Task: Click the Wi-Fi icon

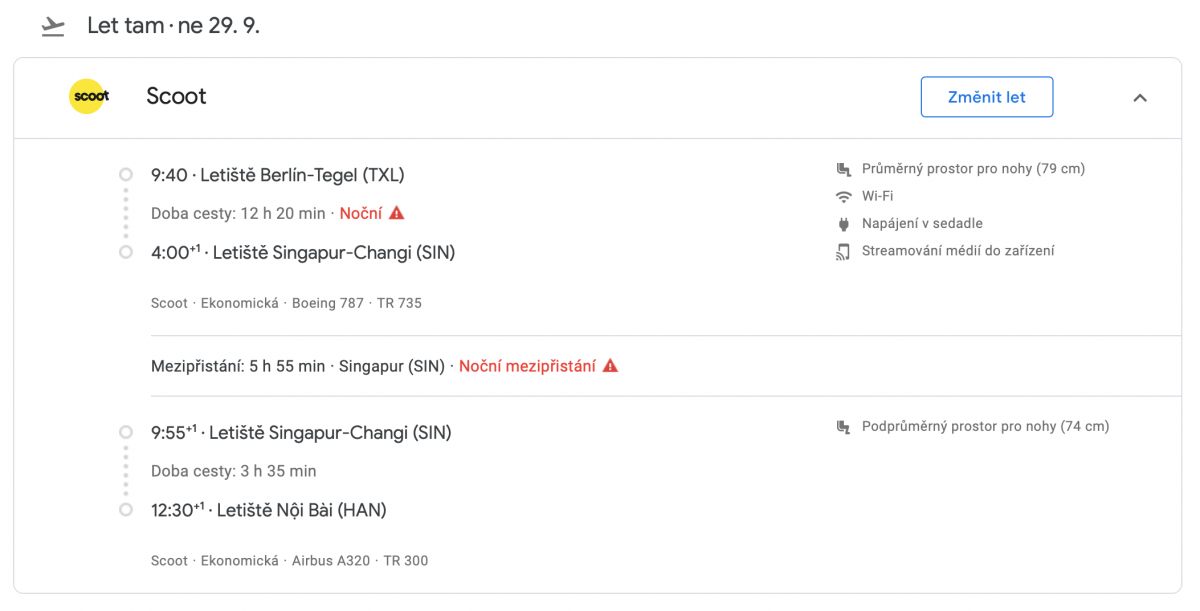Action: coord(844,196)
